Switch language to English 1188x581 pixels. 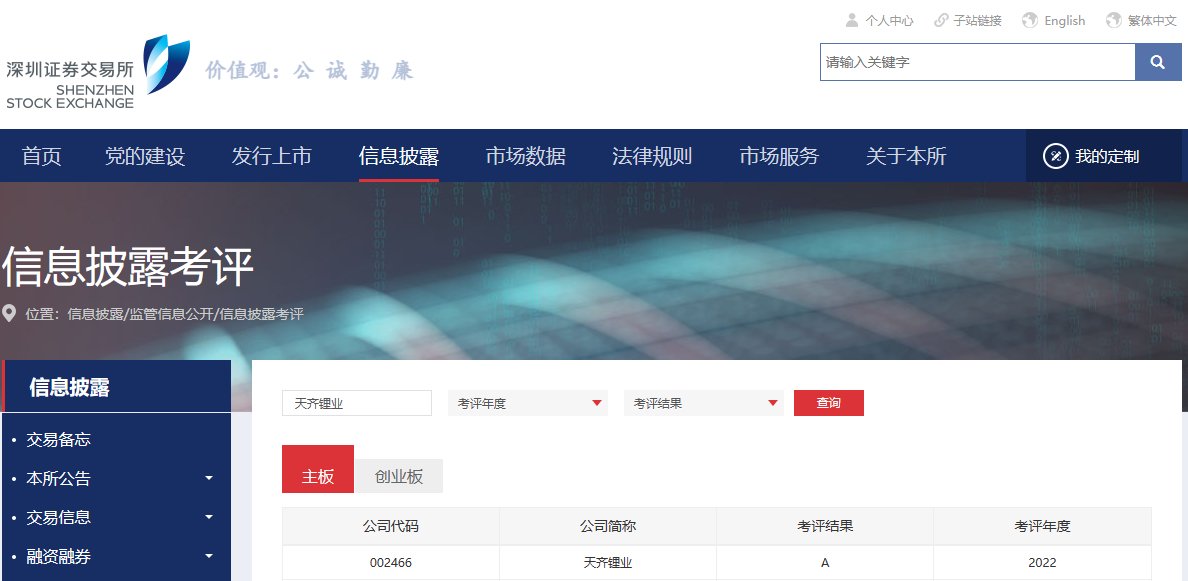1065,21
